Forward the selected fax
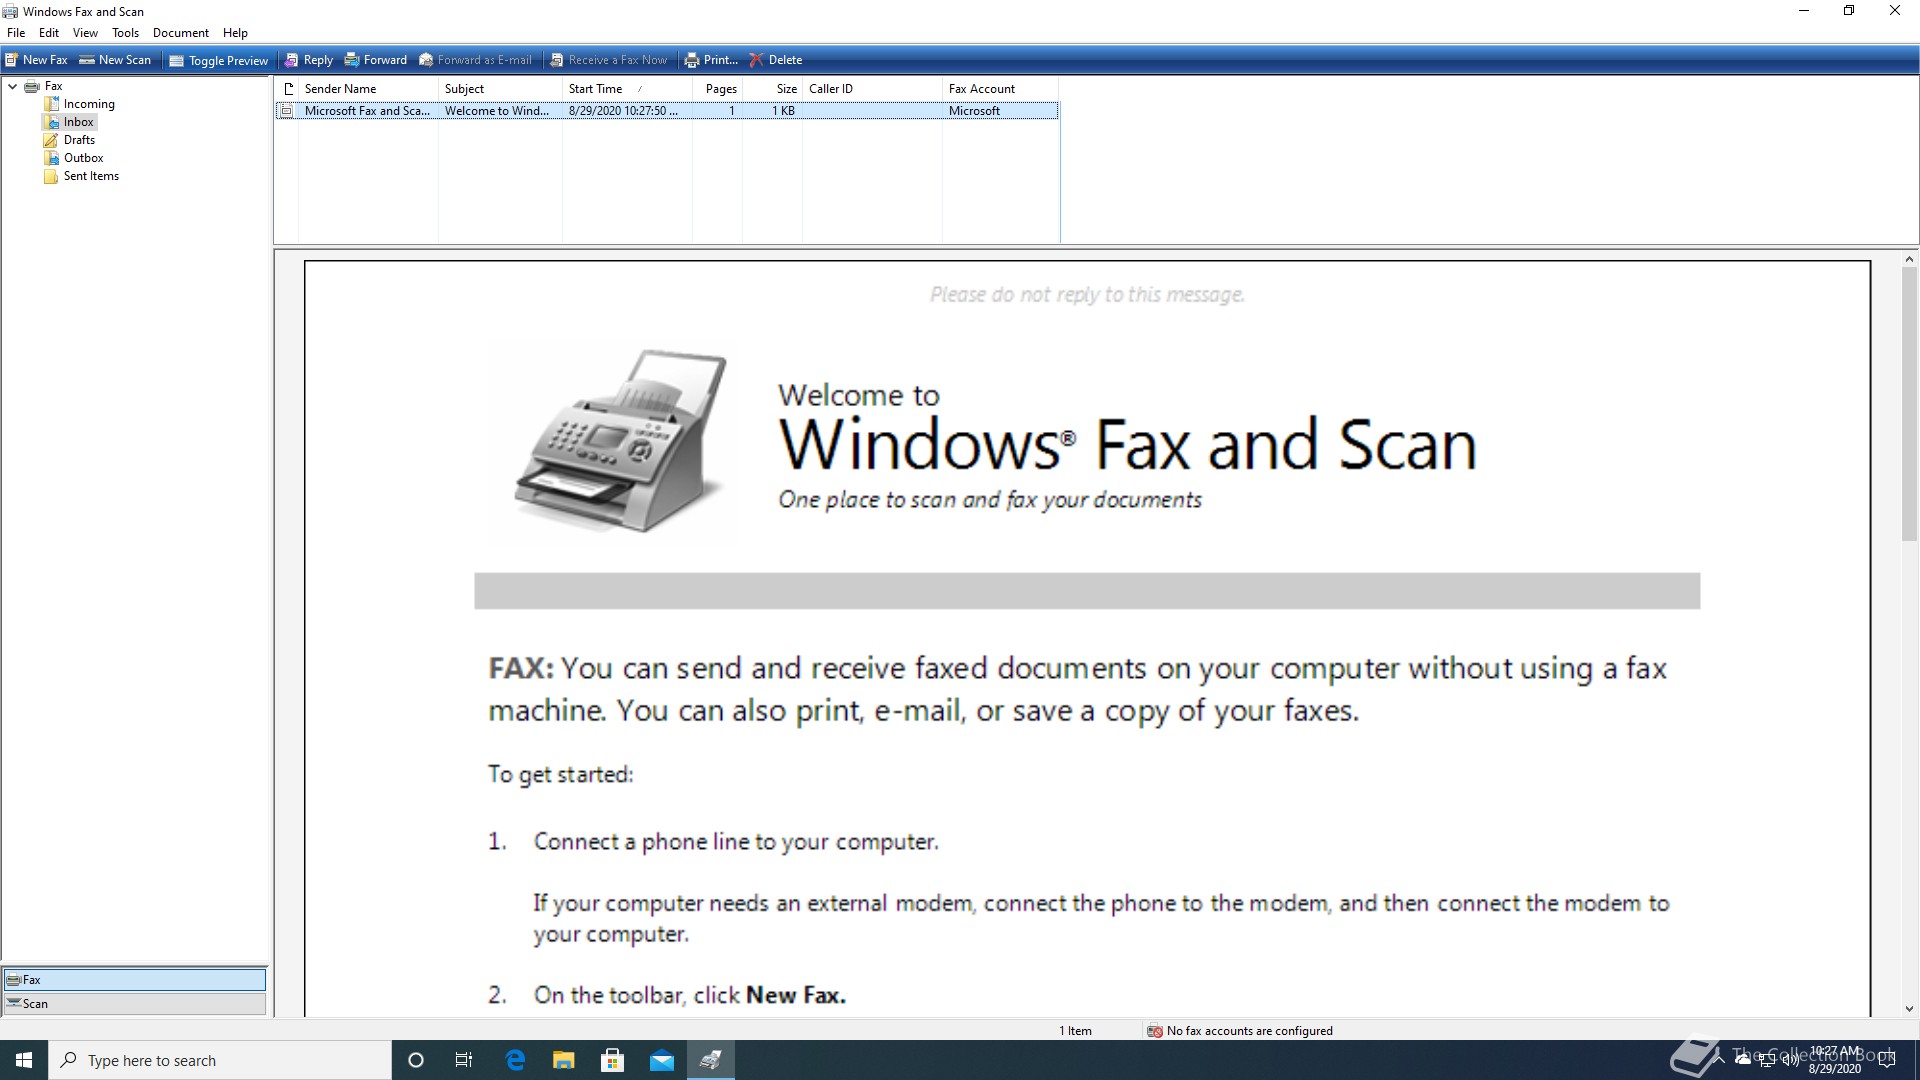1920x1080 pixels. (375, 60)
